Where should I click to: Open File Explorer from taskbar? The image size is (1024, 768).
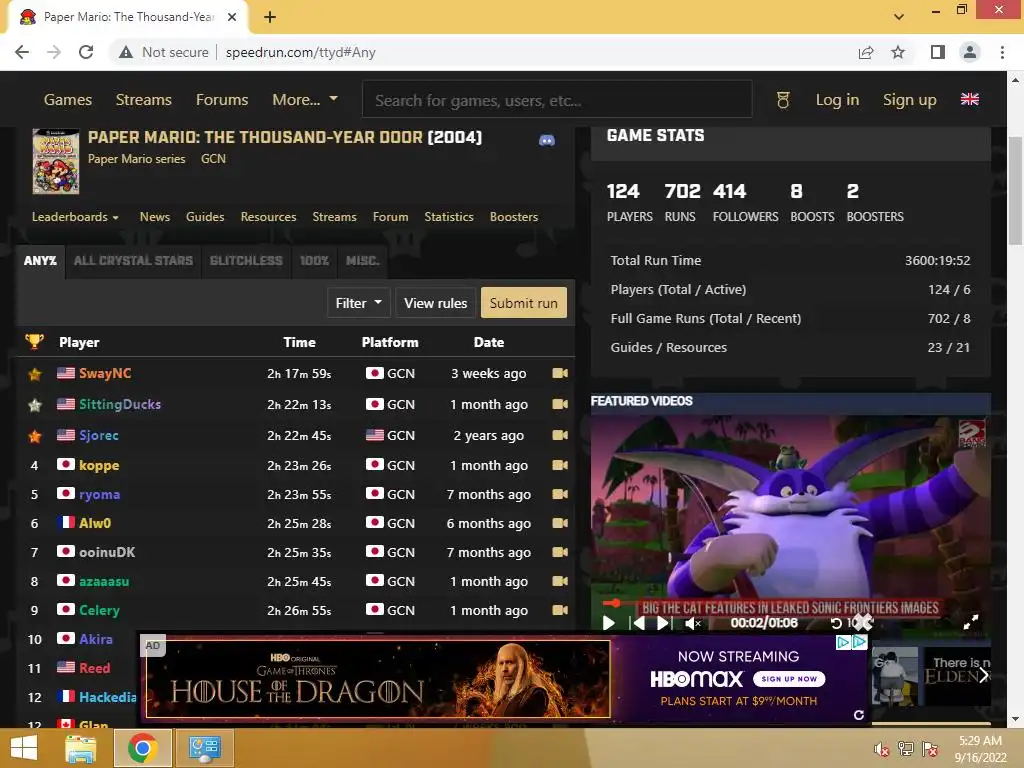click(x=80, y=748)
